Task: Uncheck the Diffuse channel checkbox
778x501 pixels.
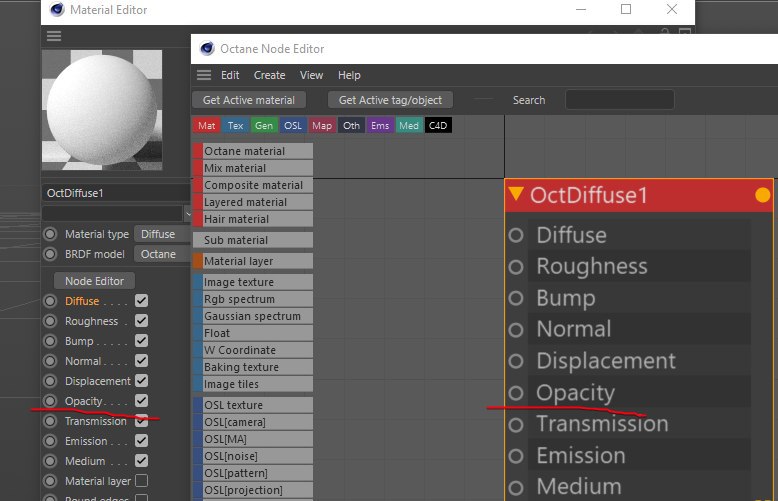Action: point(141,301)
